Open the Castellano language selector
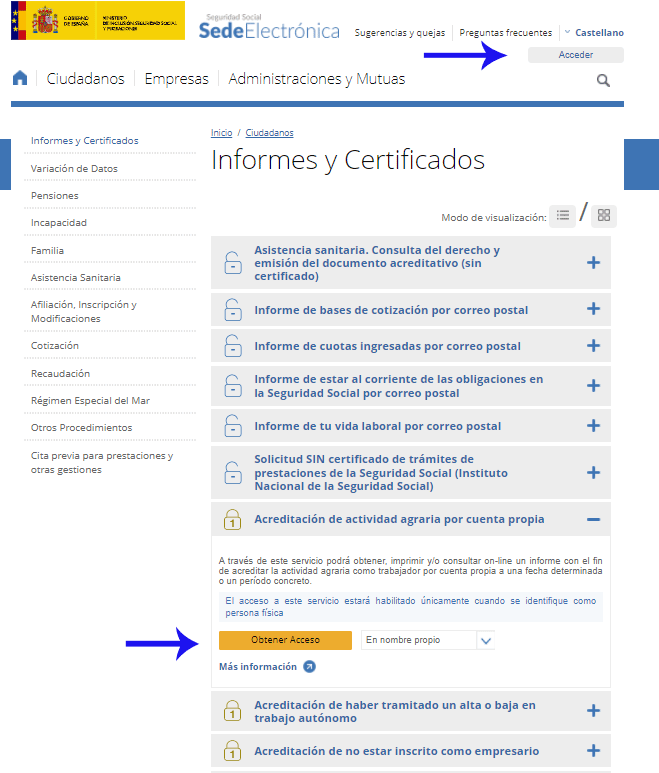This screenshot has width=659, height=773. coord(593,33)
